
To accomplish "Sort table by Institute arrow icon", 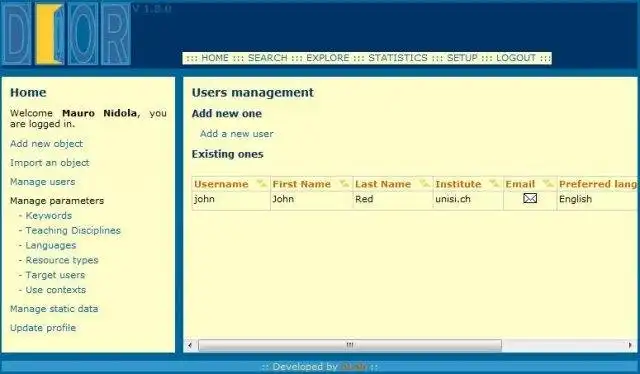I will tap(494, 184).
